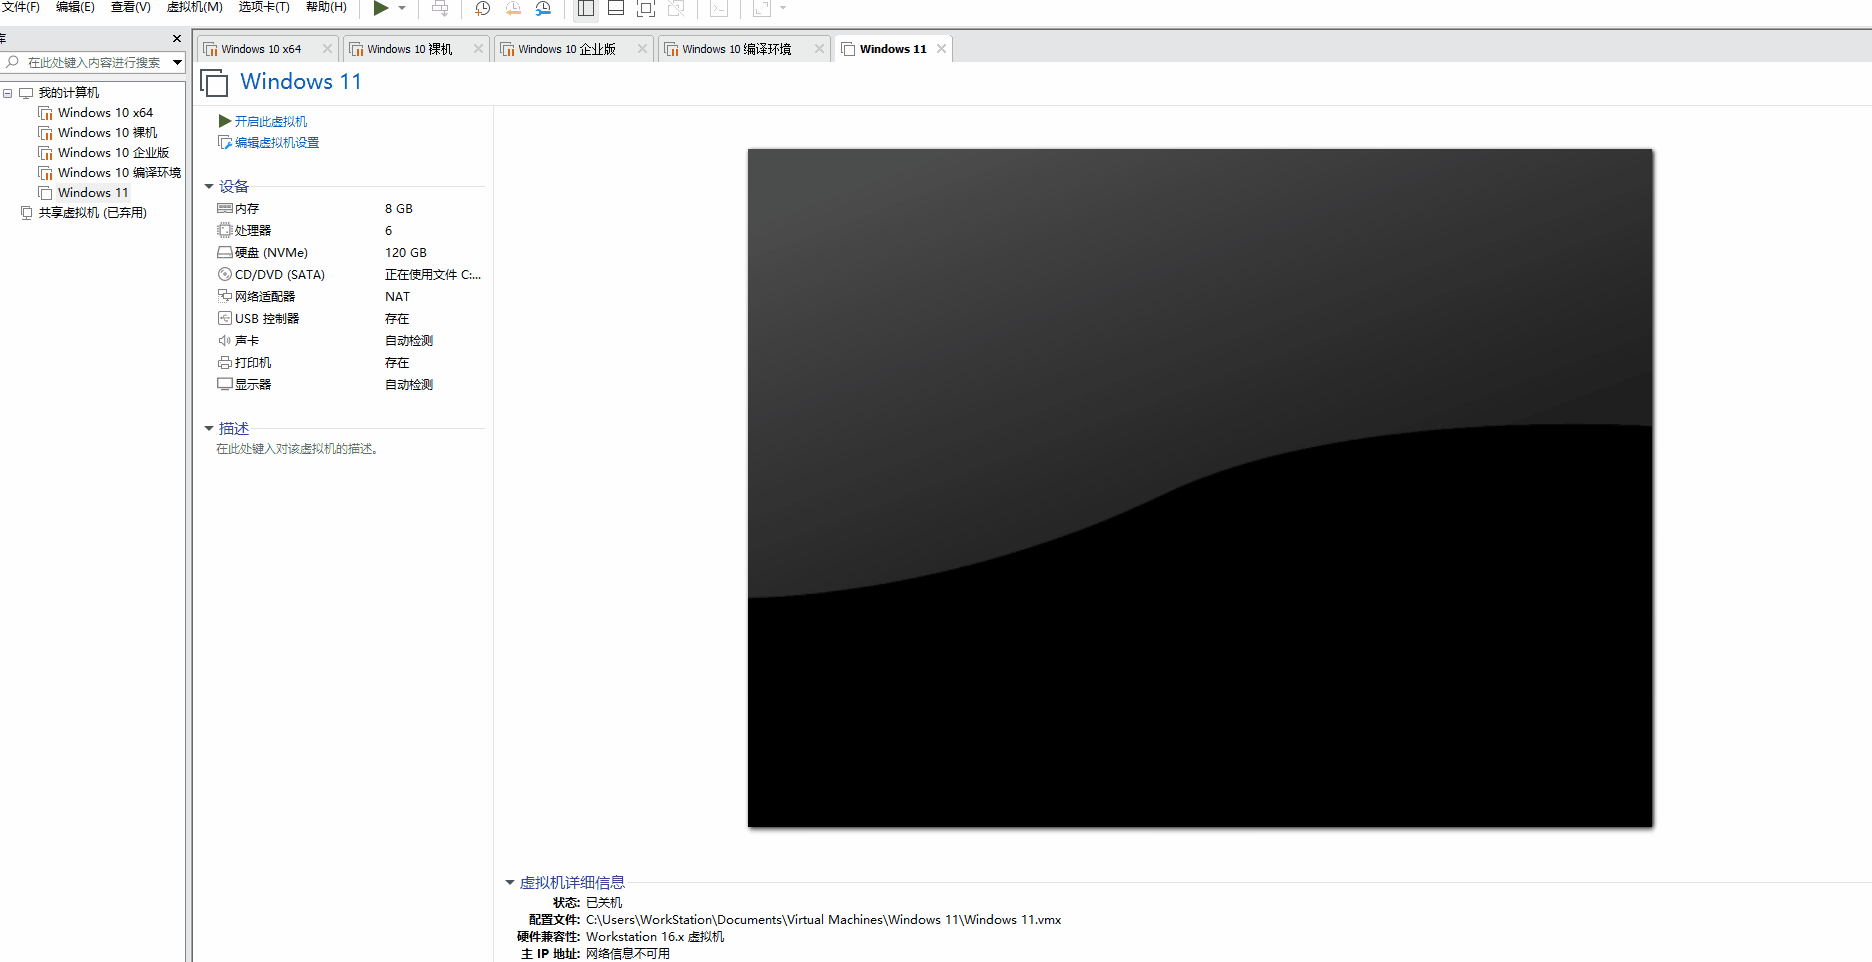Open the 编辑(E) menu
The width and height of the screenshot is (1872, 962).
click(75, 7)
